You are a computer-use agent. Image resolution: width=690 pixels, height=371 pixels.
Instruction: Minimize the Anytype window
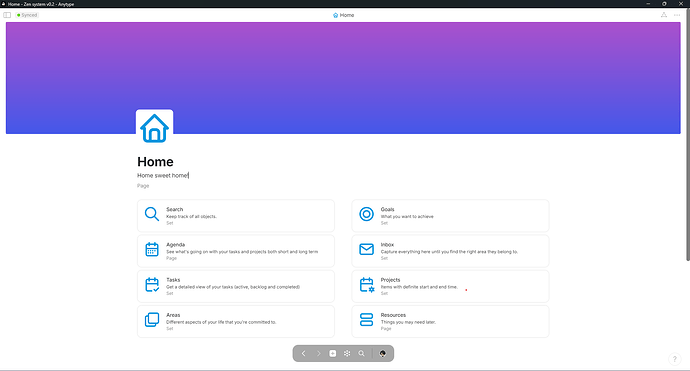tap(648, 4)
